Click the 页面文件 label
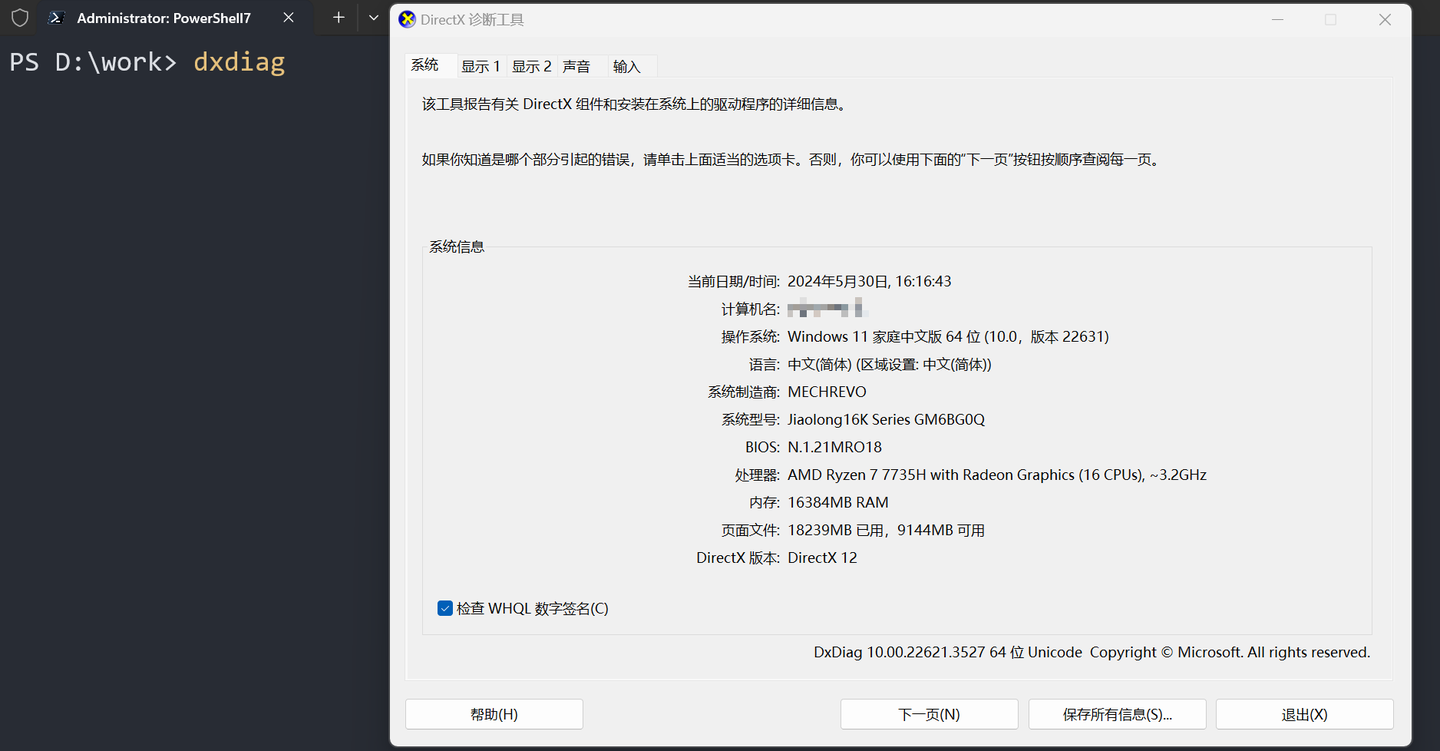The width and height of the screenshot is (1440, 751). coord(750,530)
